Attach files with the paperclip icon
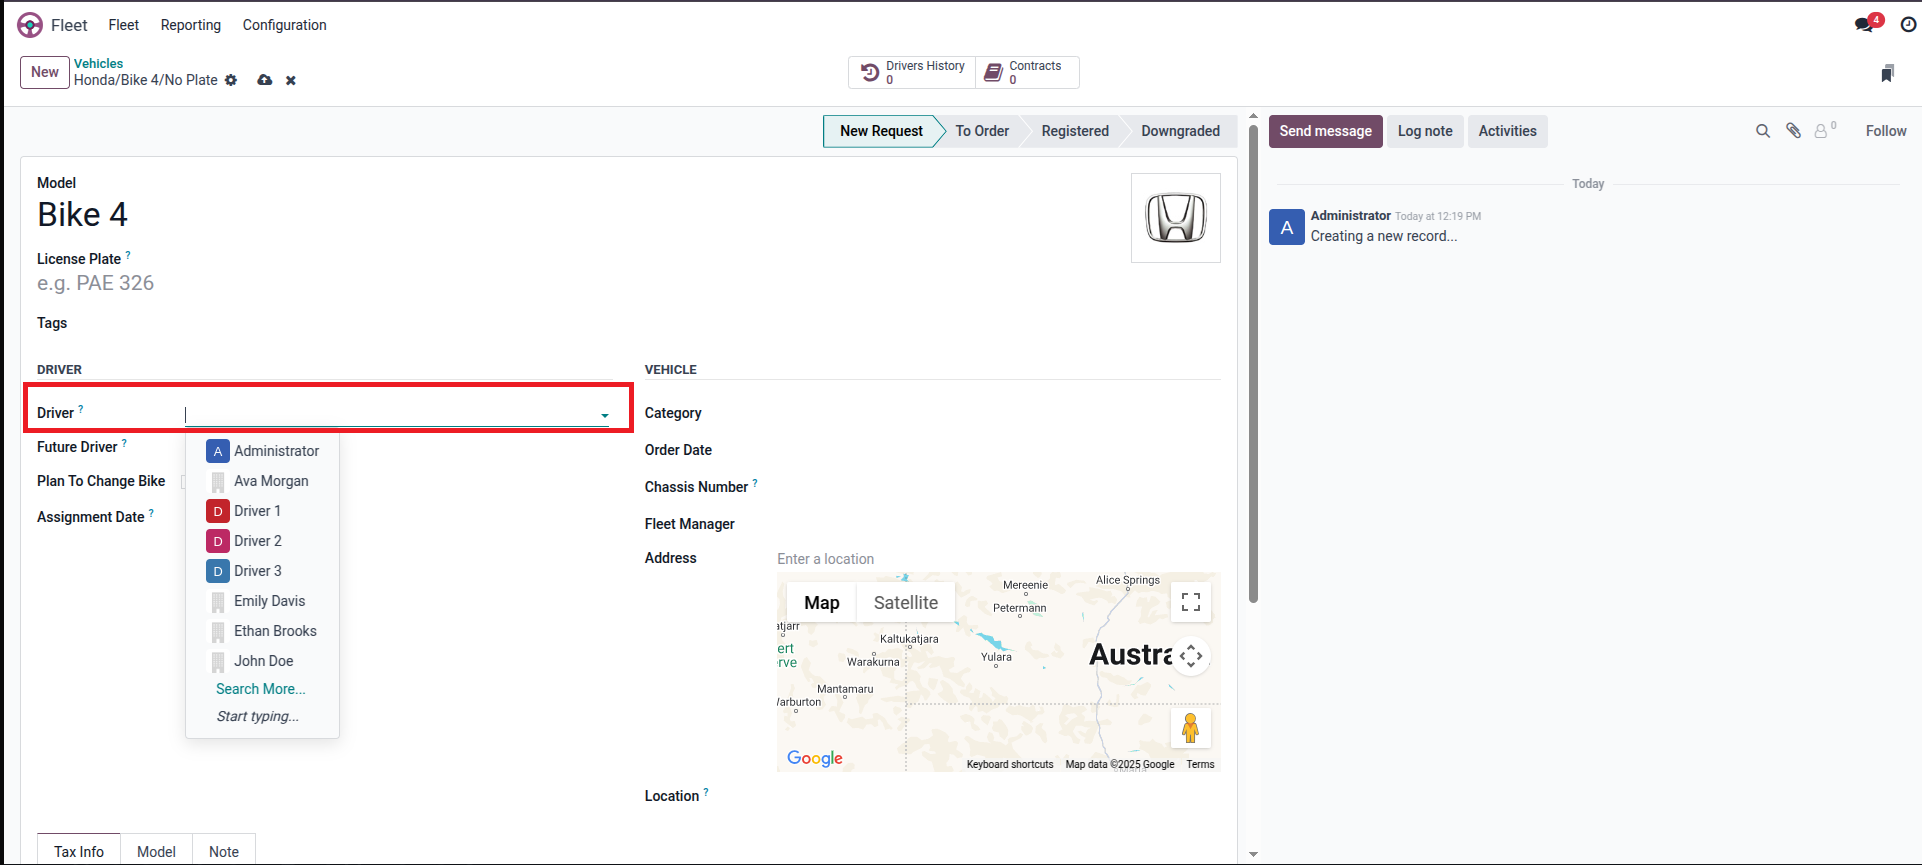Screen dimensions: 1922x865 [x=1793, y=131]
